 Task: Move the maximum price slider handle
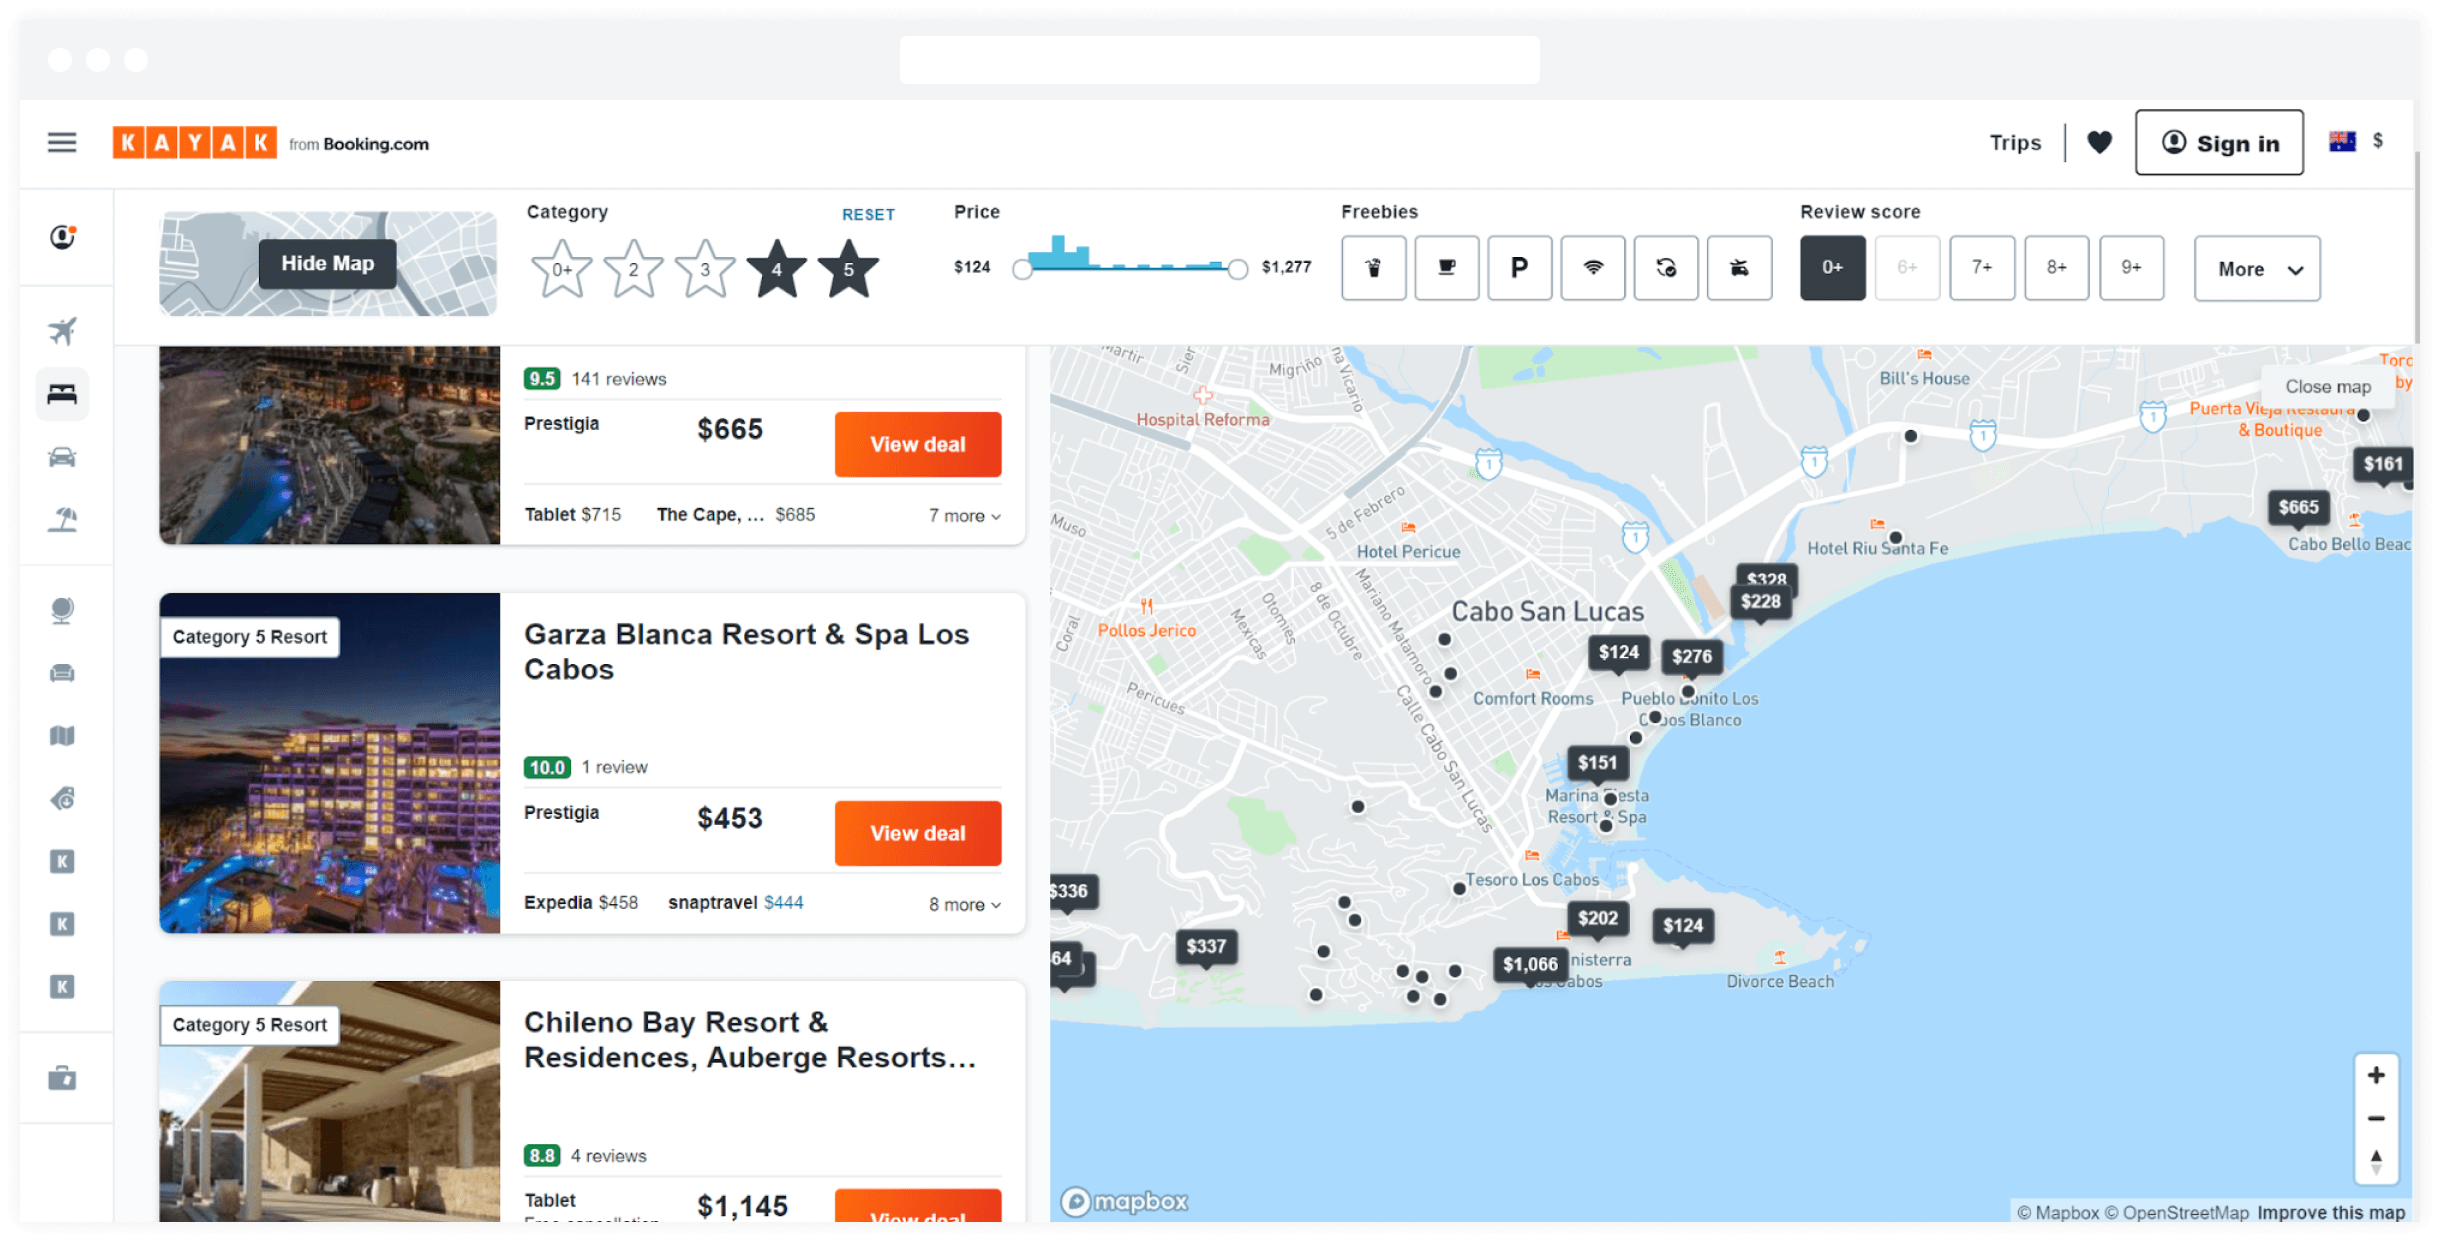[1237, 269]
